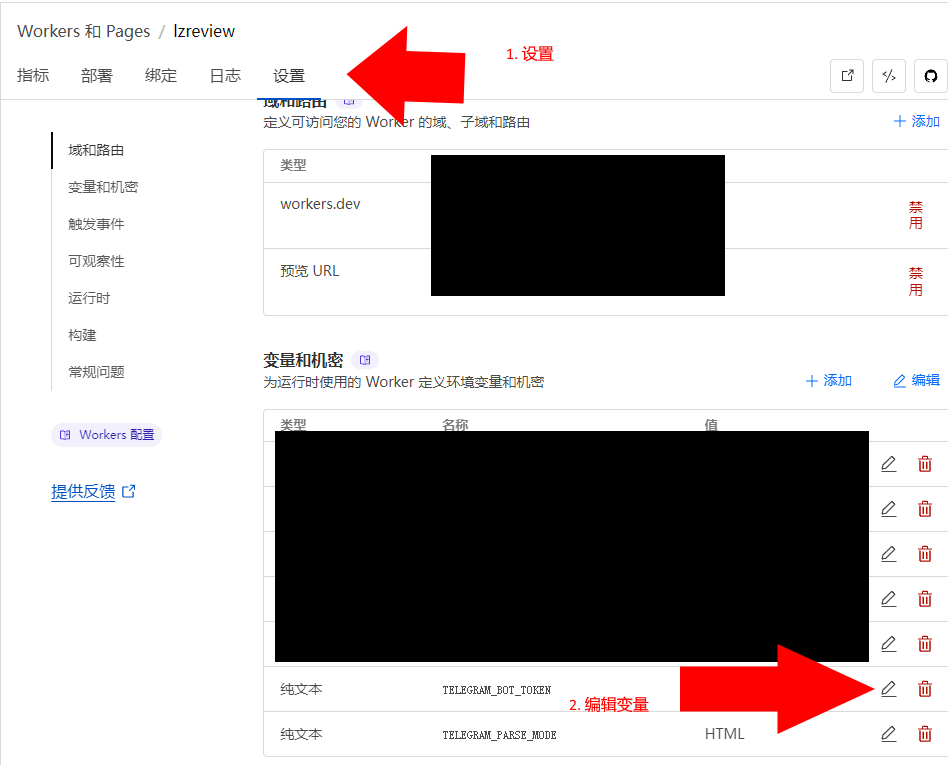Click the 纯文本 type in the TELEGRAM_PARSE_MODE row
The height and width of the screenshot is (765, 948).
[x=301, y=734]
